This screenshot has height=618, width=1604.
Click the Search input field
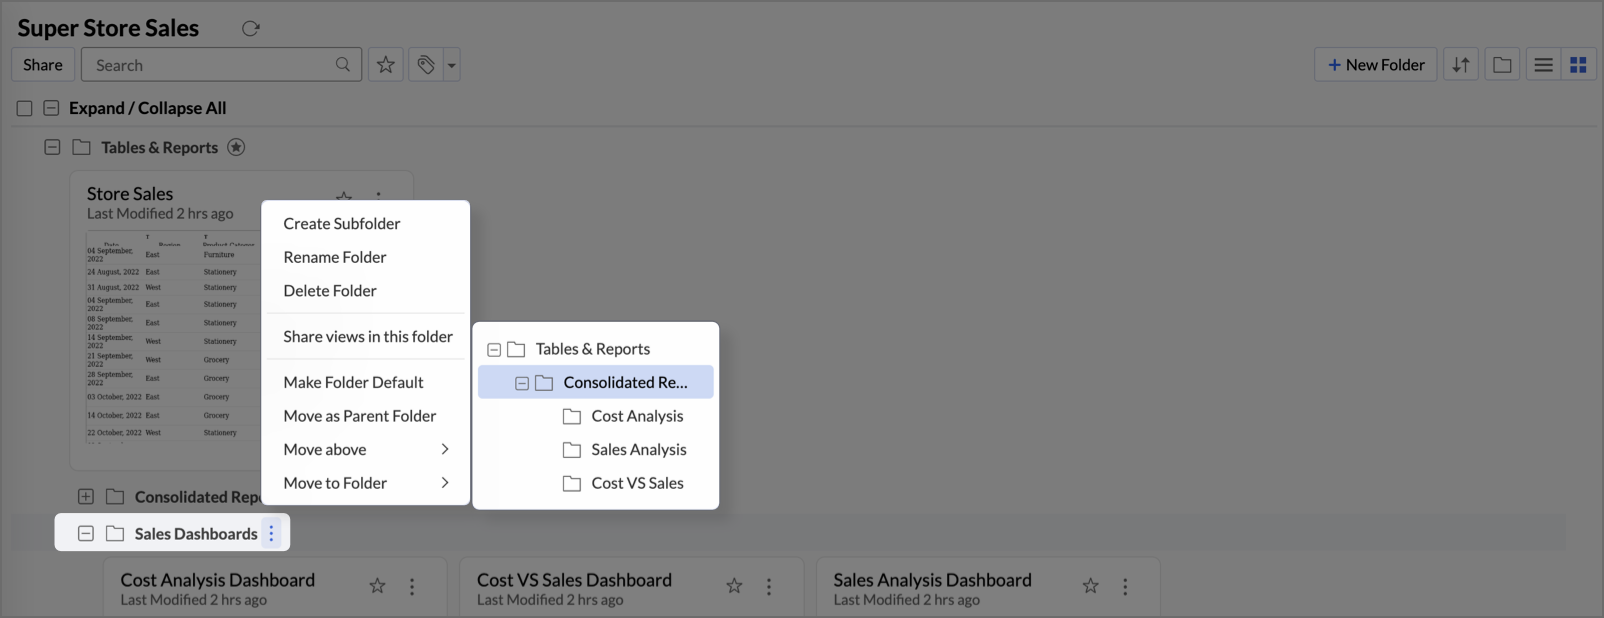[x=221, y=65]
